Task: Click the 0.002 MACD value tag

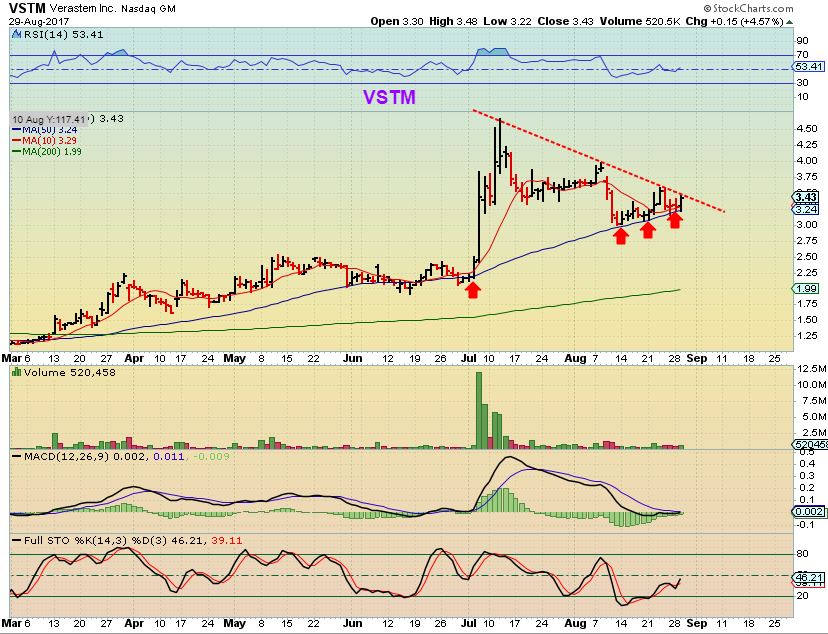Action: click(x=808, y=512)
